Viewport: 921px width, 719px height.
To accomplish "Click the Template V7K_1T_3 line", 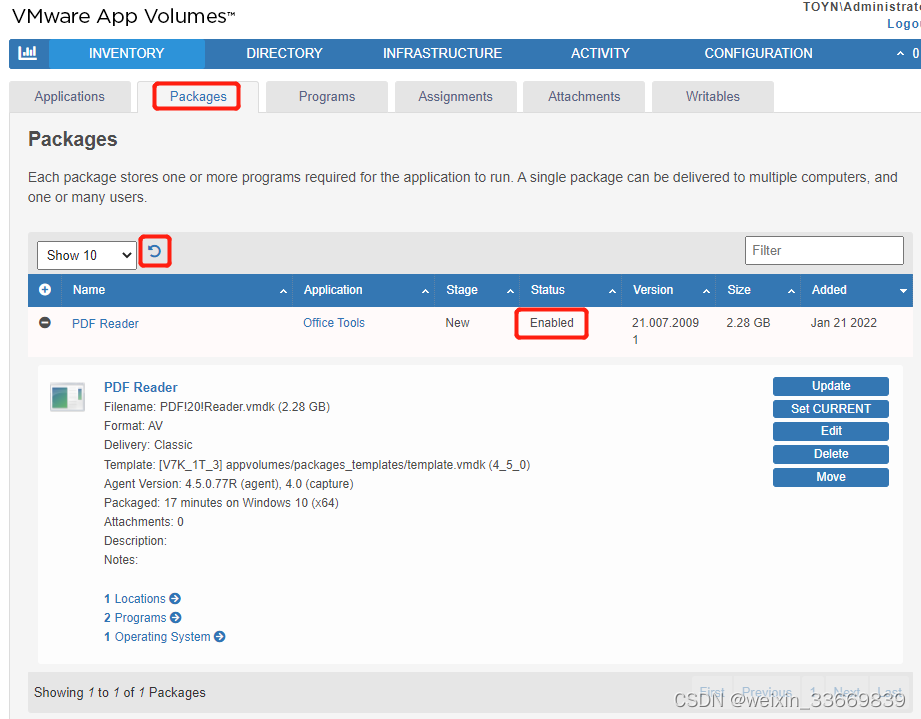I will 317,465.
